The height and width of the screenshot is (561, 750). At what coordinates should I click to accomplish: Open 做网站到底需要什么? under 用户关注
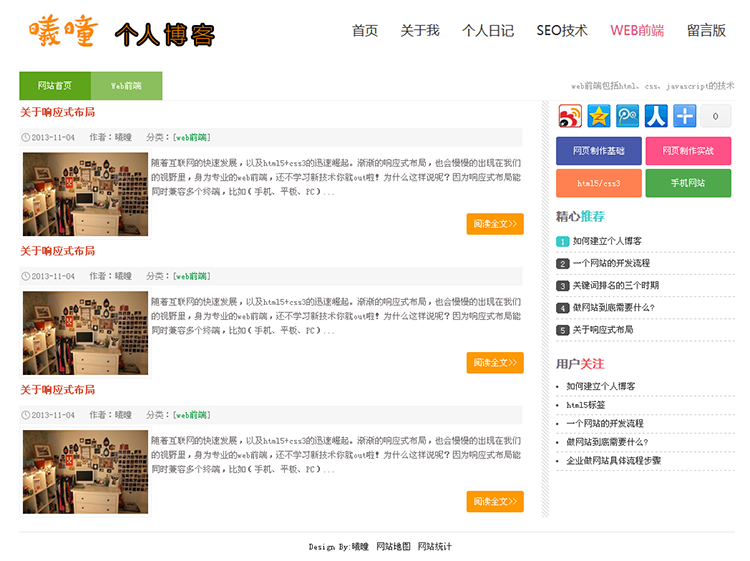607,442
